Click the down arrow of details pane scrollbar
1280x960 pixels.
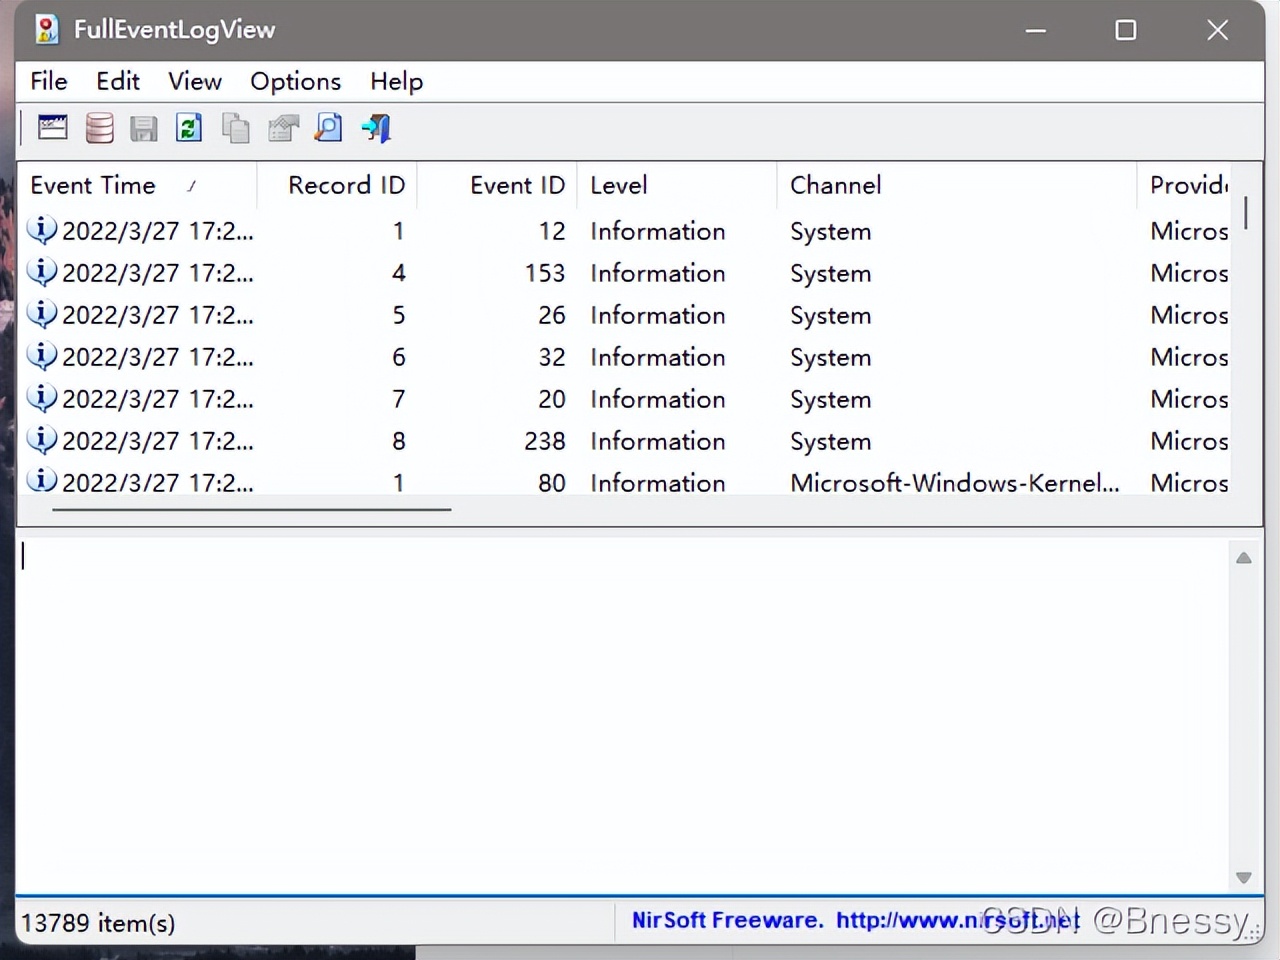1243,878
